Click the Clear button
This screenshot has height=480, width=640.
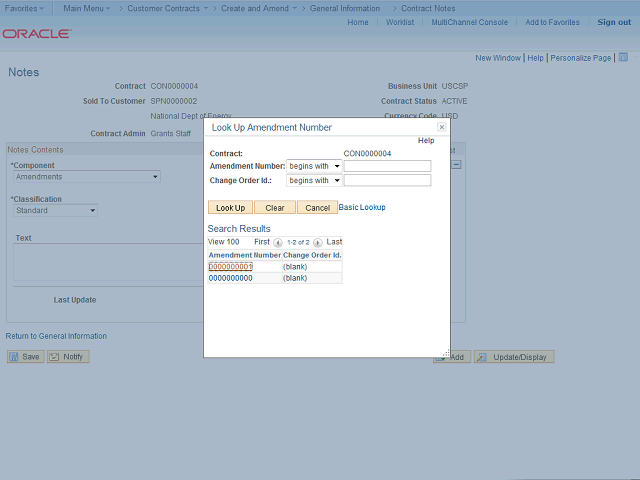click(275, 207)
